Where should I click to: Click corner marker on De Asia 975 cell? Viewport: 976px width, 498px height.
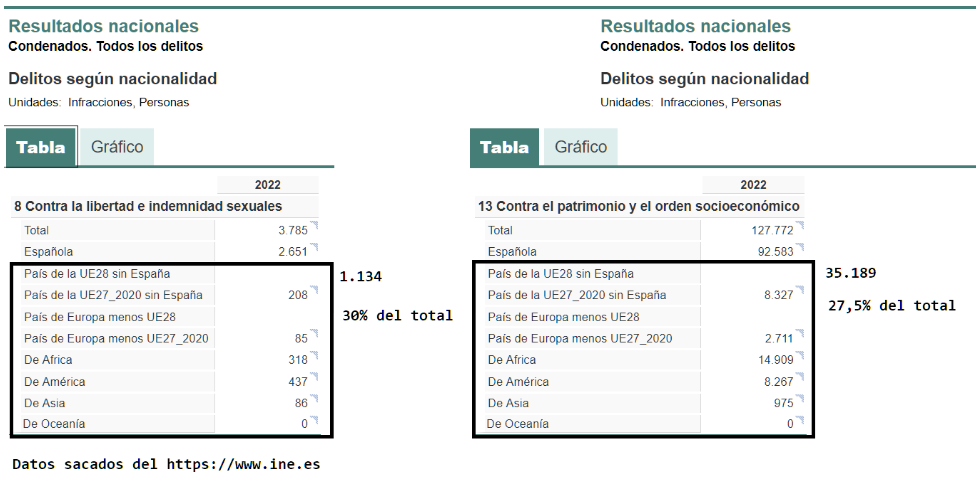point(800,398)
